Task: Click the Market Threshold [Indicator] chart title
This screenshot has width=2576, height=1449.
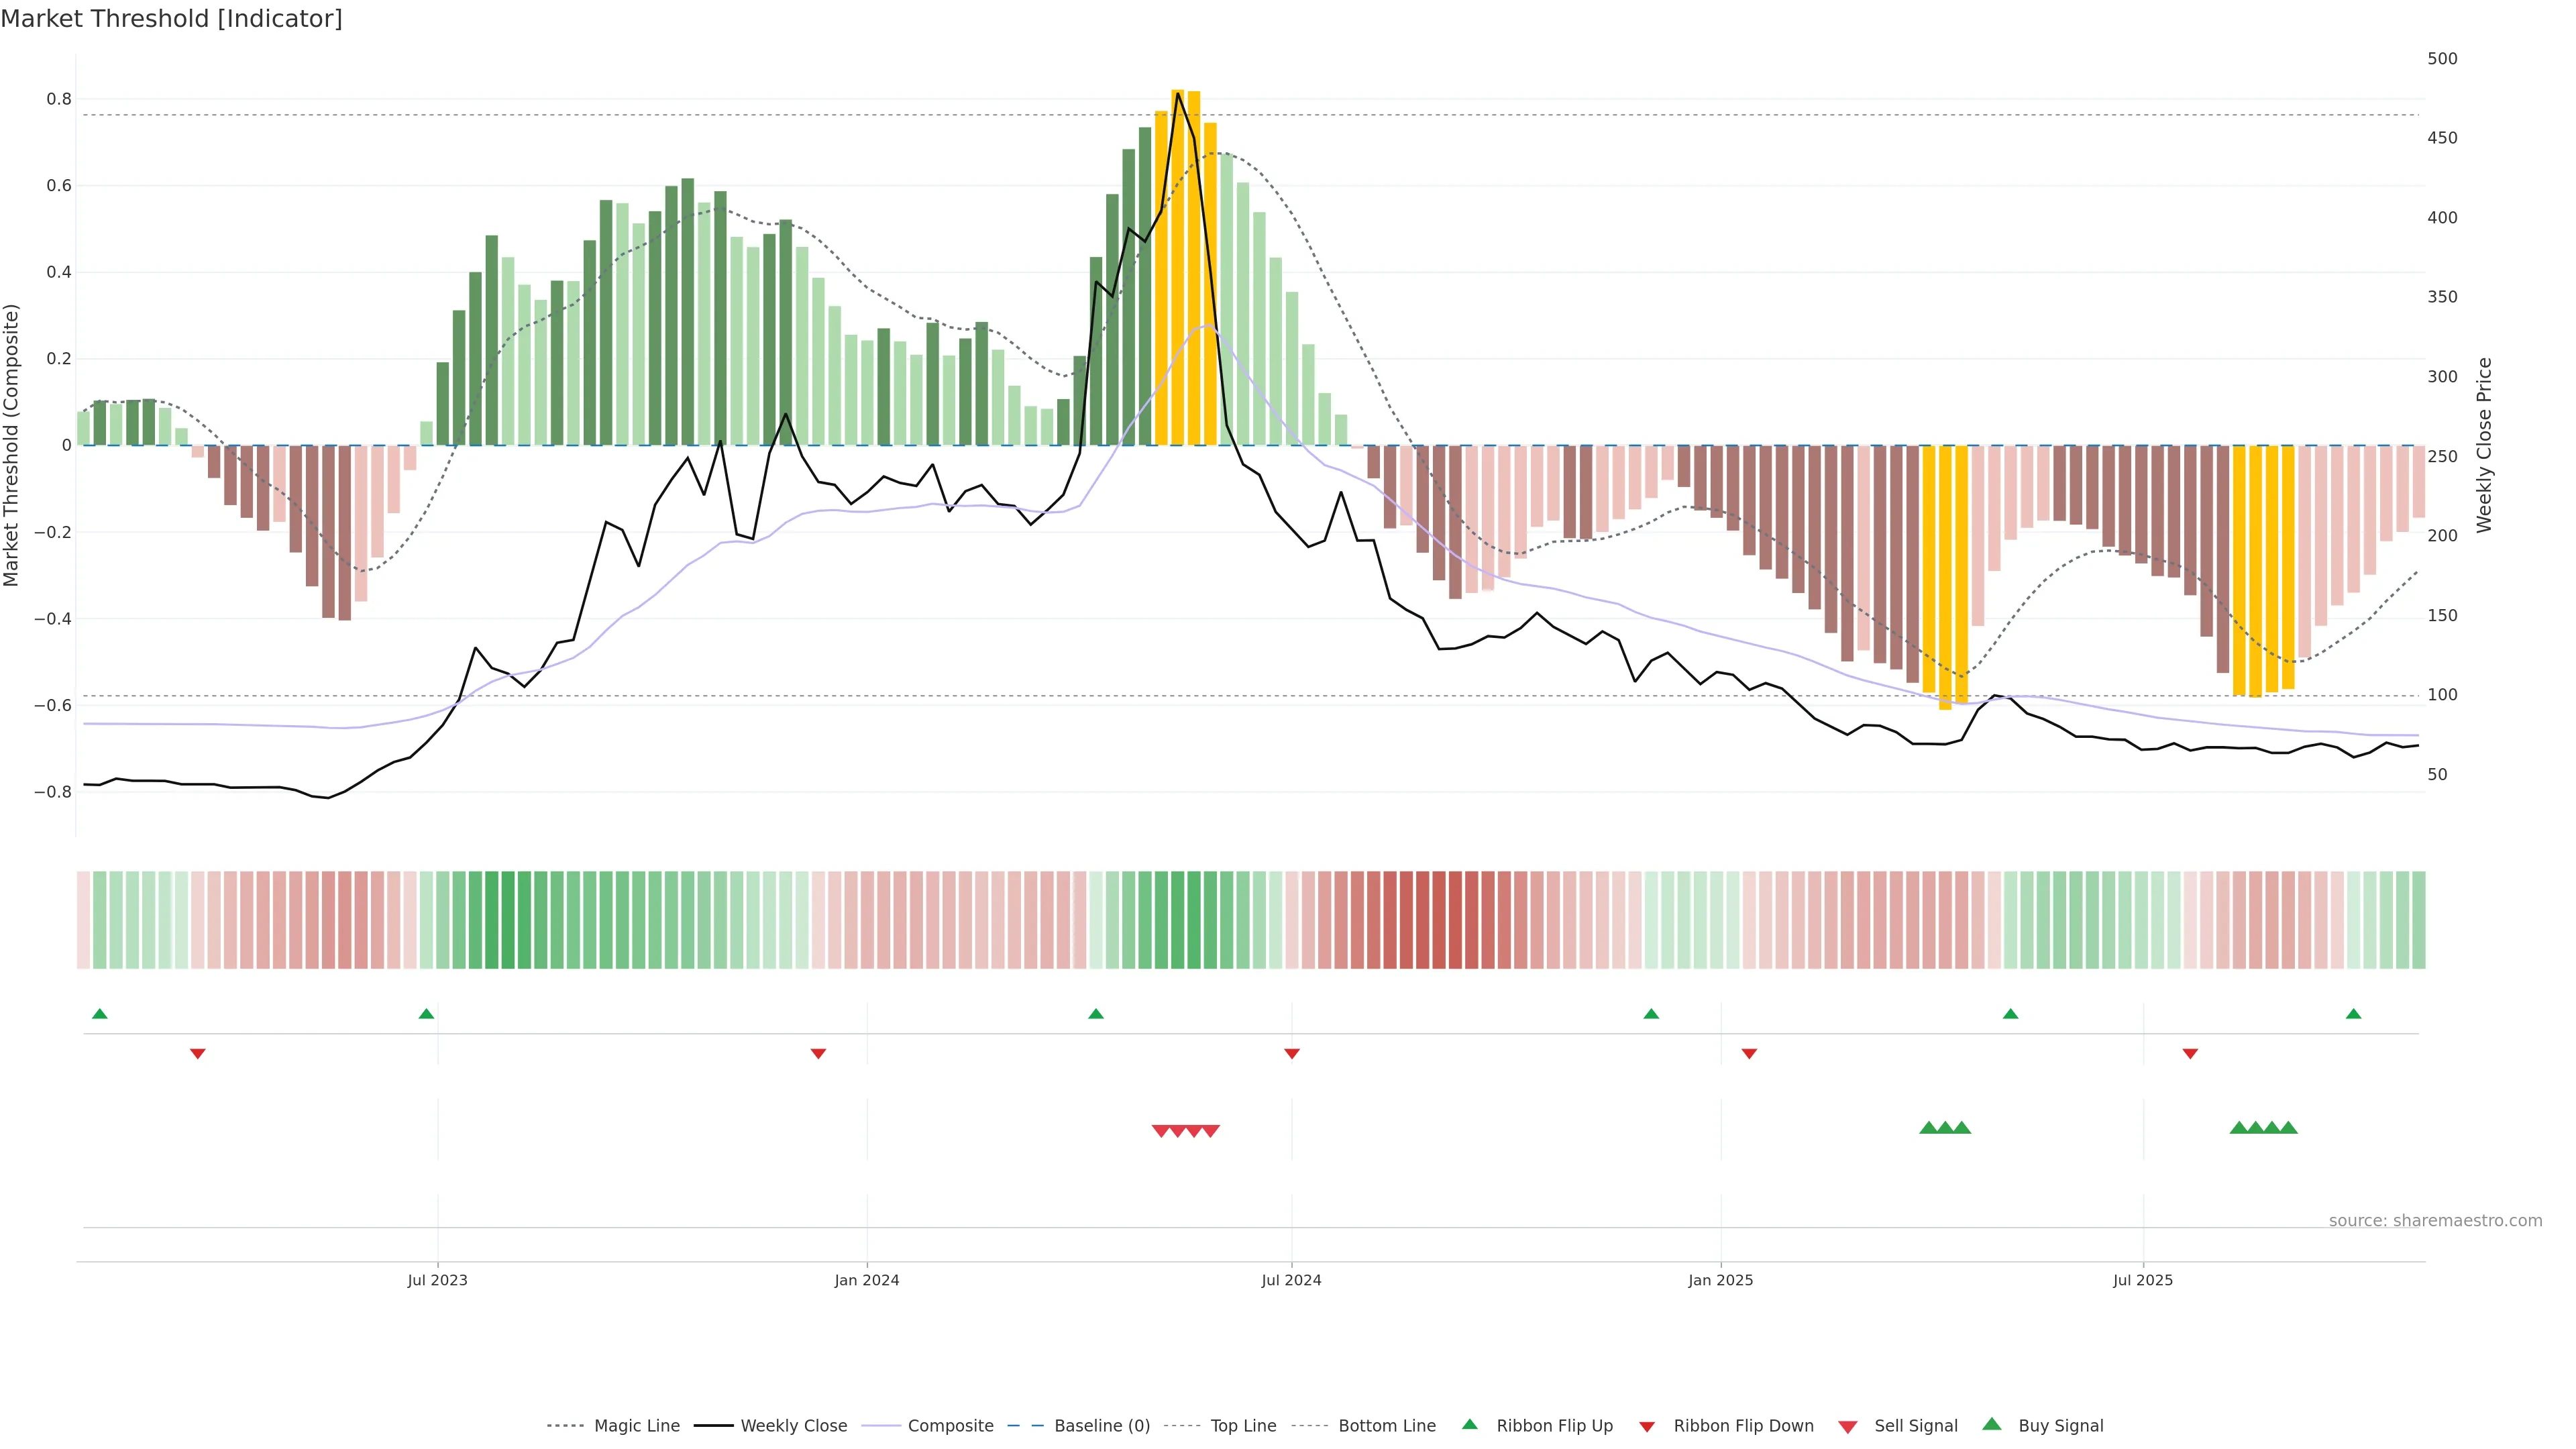Action: pos(171,19)
